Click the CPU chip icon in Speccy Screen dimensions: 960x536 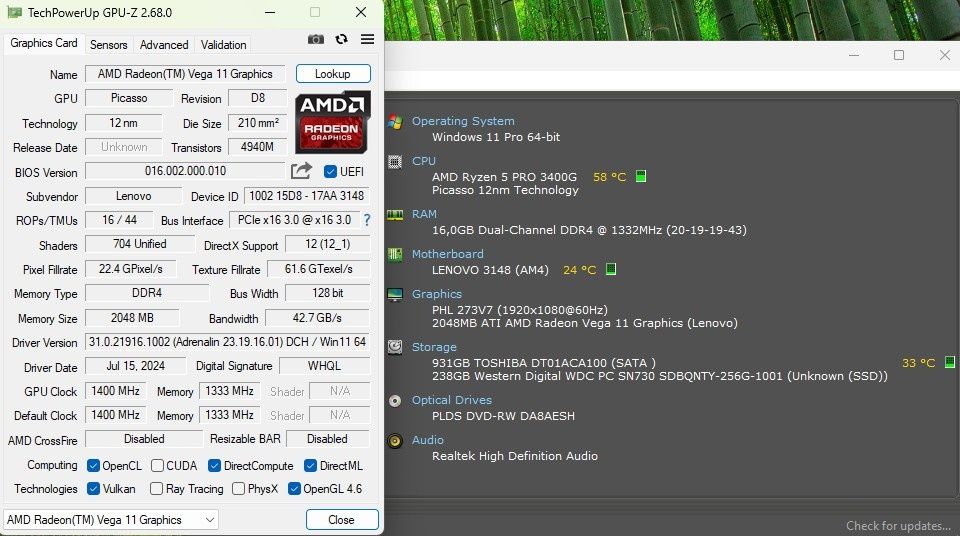[x=395, y=162]
